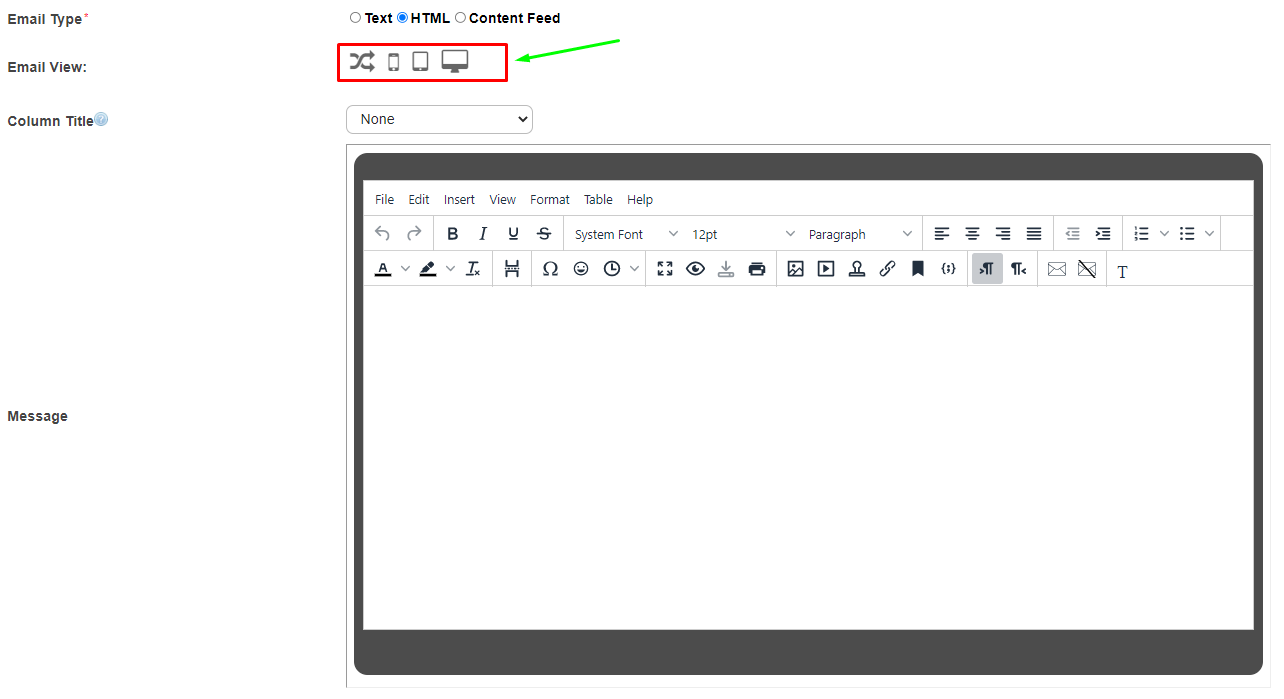Toggle bold formatting

tap(452, 234)
